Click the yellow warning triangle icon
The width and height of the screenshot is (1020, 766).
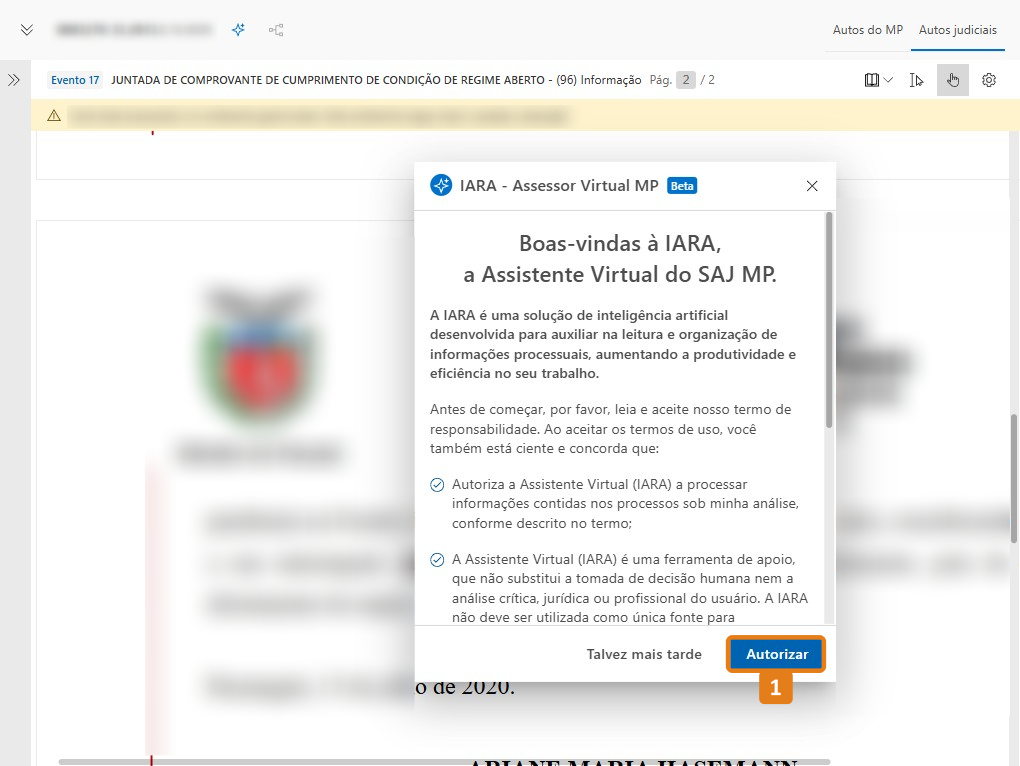[x=54, y=116]
